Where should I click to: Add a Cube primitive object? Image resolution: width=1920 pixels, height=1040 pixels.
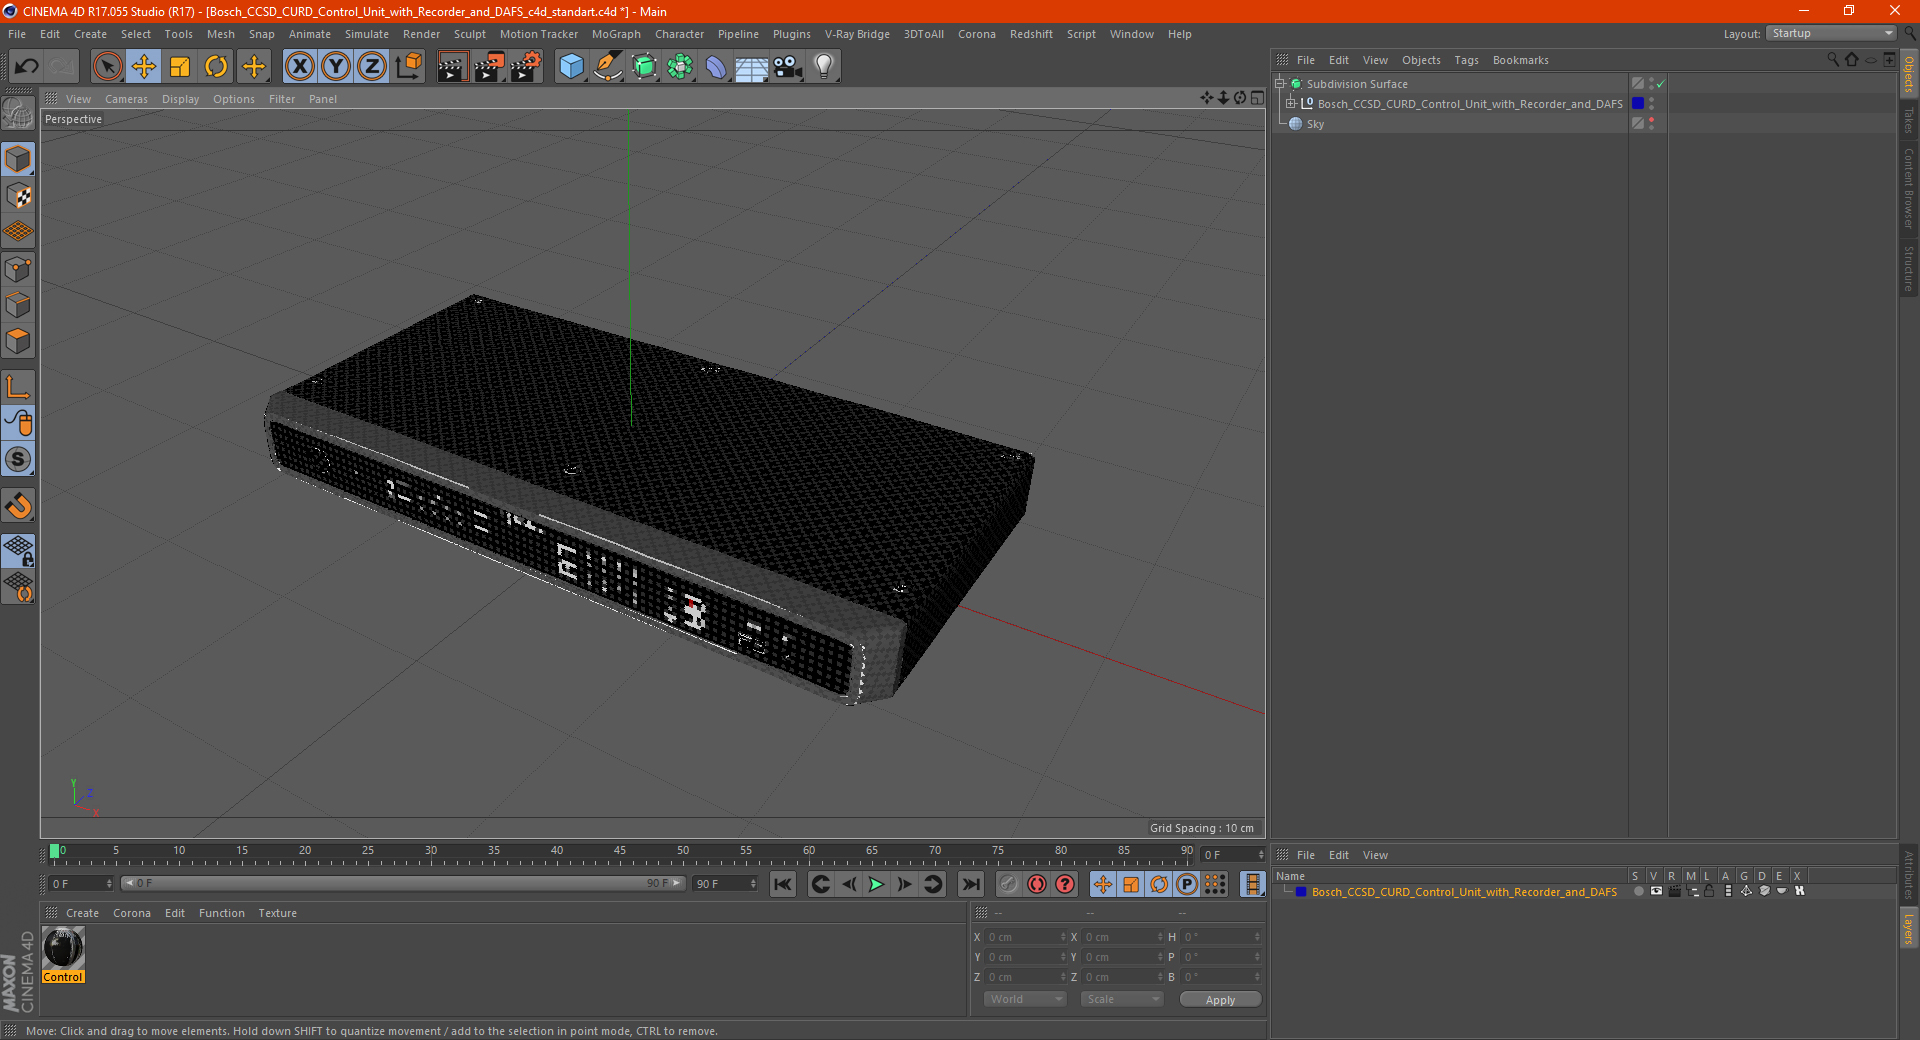pyautogui.click(x=571, y=67)
